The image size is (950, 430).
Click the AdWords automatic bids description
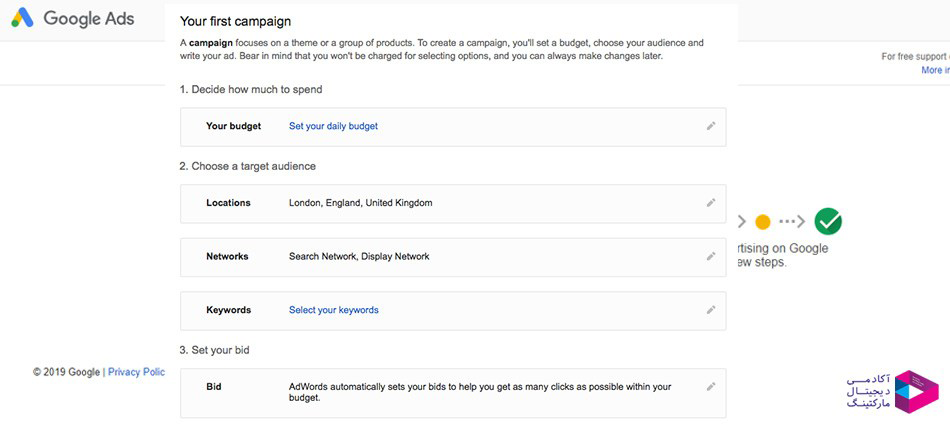[480, 392]
